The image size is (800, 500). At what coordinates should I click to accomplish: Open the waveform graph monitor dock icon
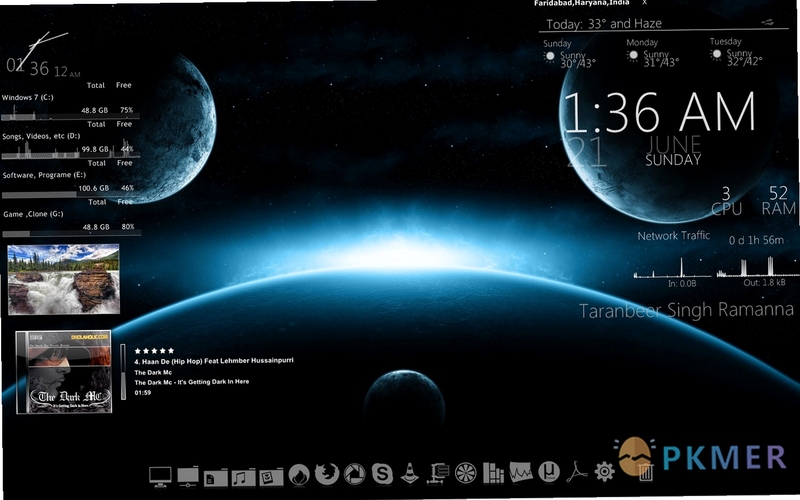pyautogui.click(x=520, y=472)
